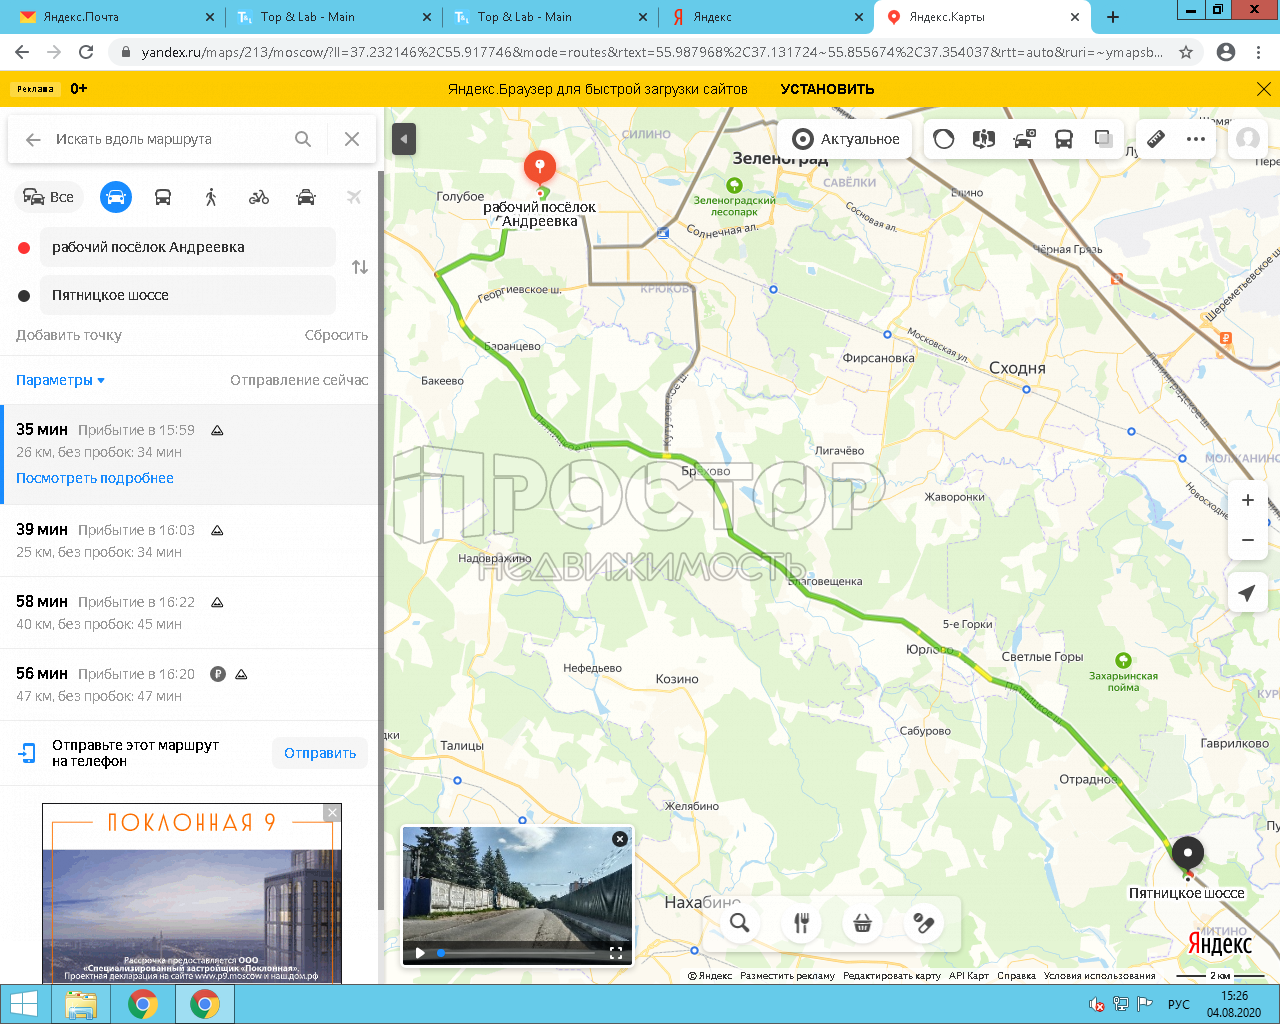Swap origin and destination arrows
Viewport: 1280px width, 1024px height.
tap(360, 267)
